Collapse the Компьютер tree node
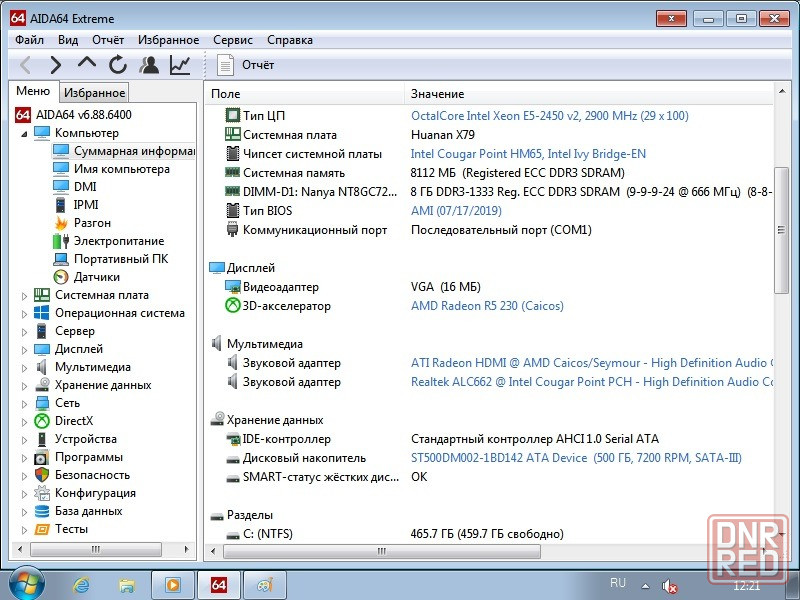This screenshot has height=600, width=800. click(24, 134)
